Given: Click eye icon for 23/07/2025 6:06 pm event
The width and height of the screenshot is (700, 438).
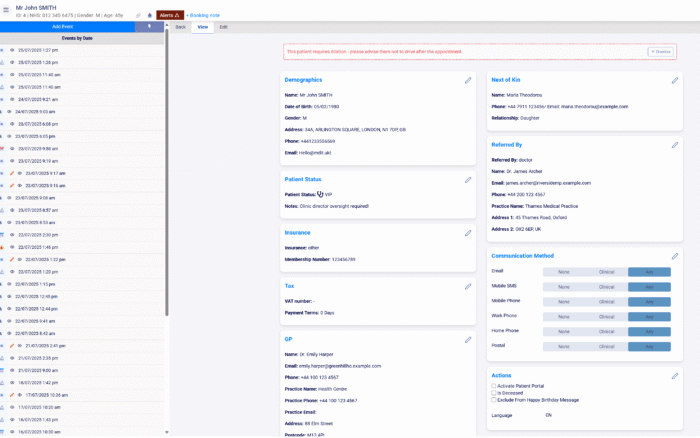Looking at the screenshot, I should [x=12, y=124].
